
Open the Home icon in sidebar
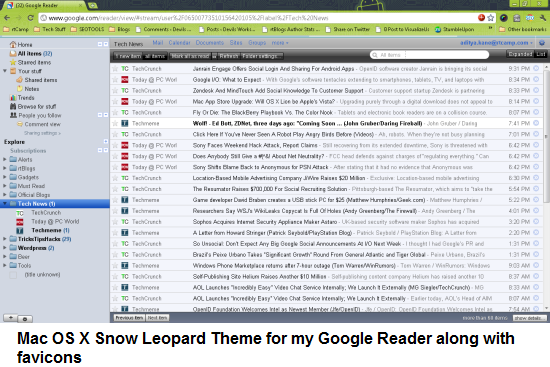13,45
